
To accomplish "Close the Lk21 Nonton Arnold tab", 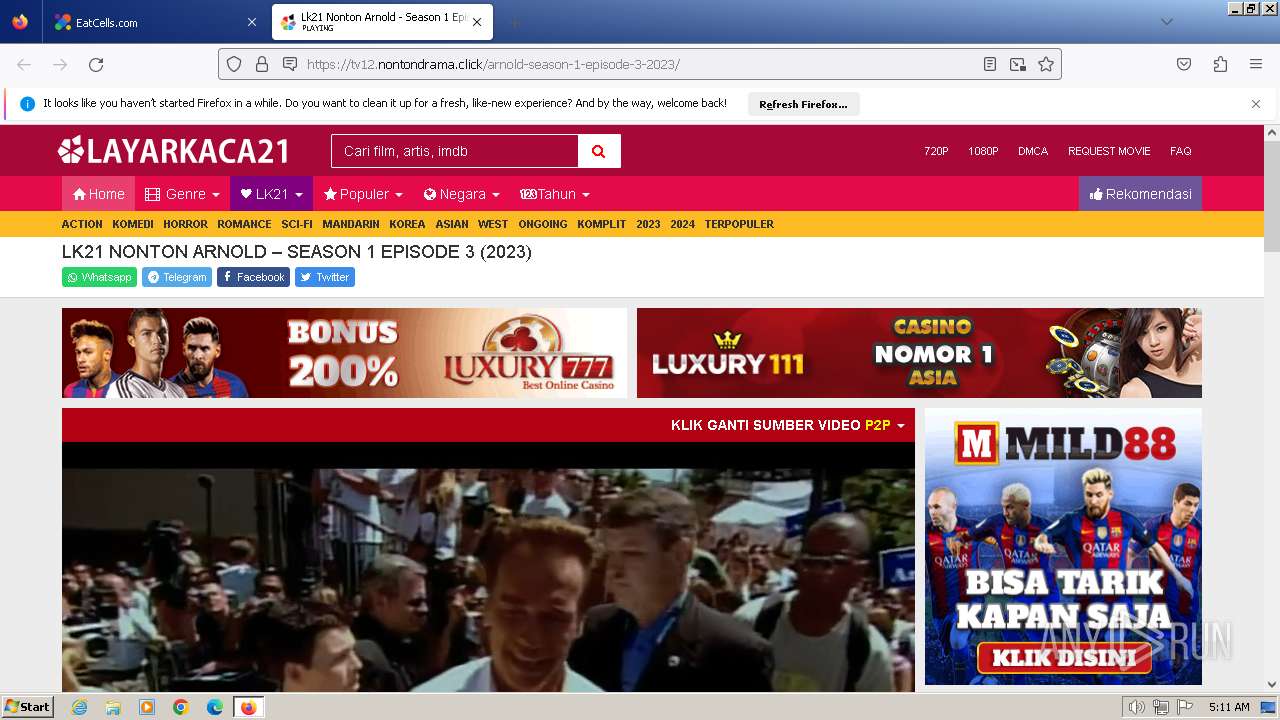I will point(477,22).
